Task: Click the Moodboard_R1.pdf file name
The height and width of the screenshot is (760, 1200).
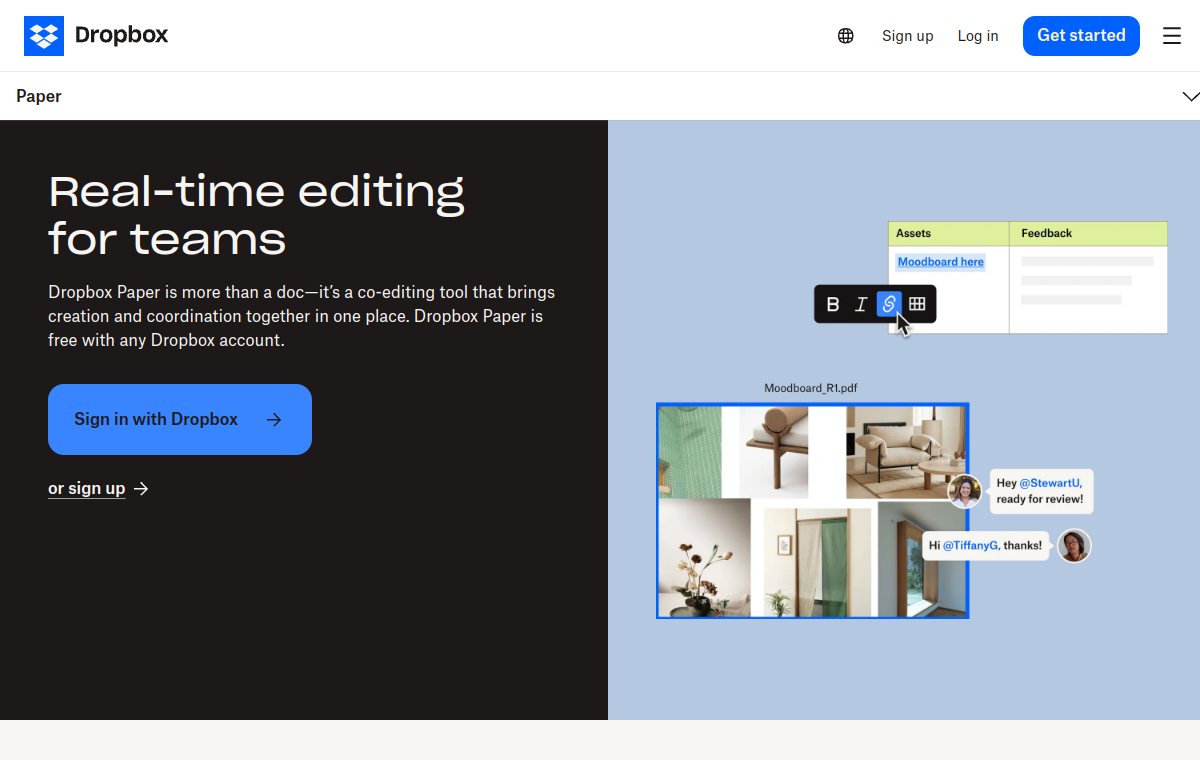Action: (811, 388)
